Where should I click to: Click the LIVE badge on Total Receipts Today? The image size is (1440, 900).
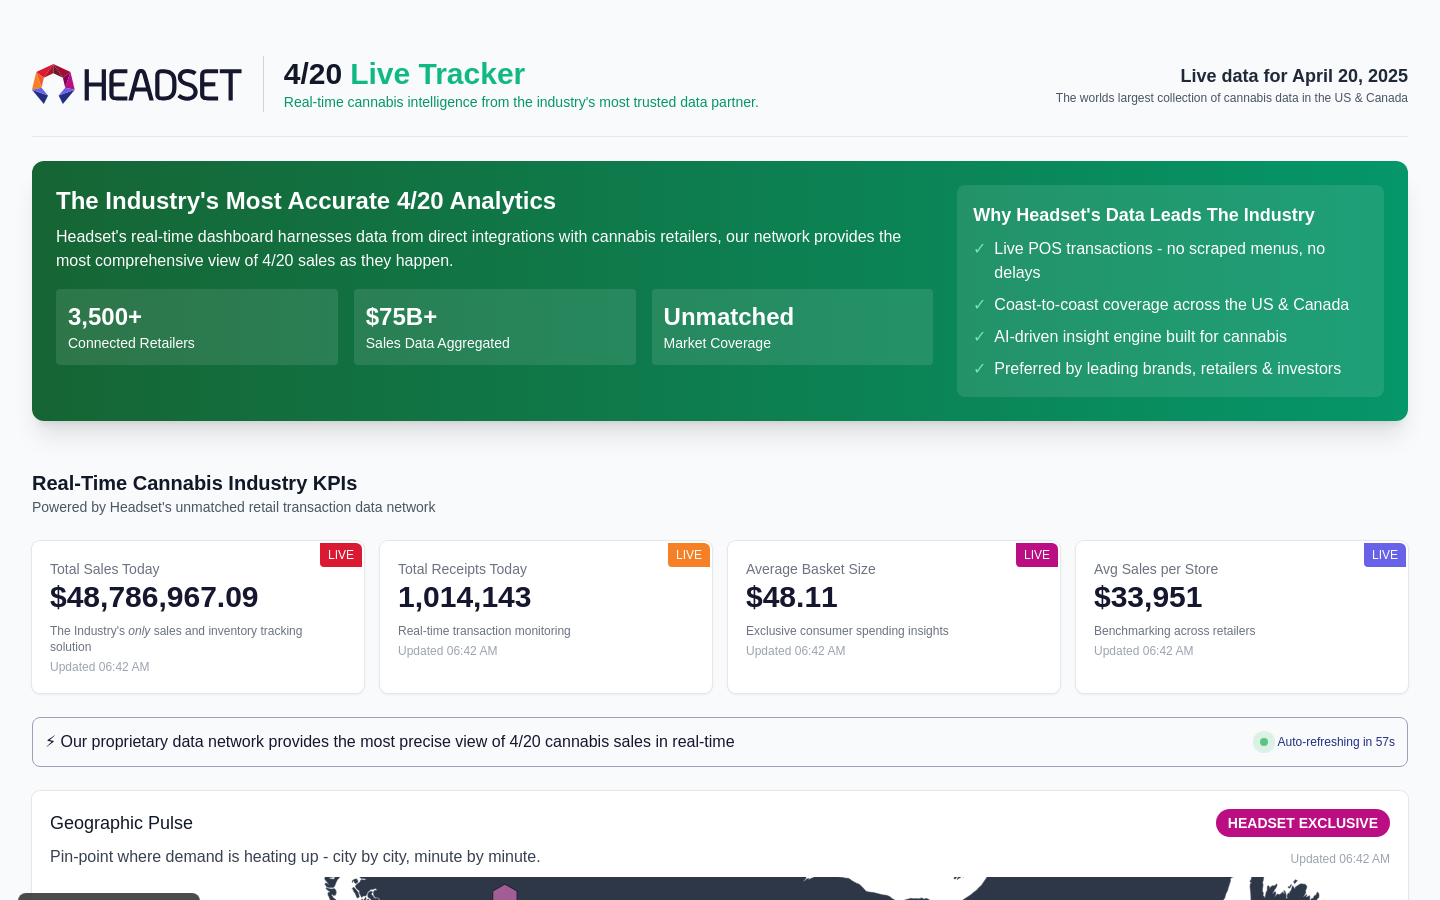(689, 555)
